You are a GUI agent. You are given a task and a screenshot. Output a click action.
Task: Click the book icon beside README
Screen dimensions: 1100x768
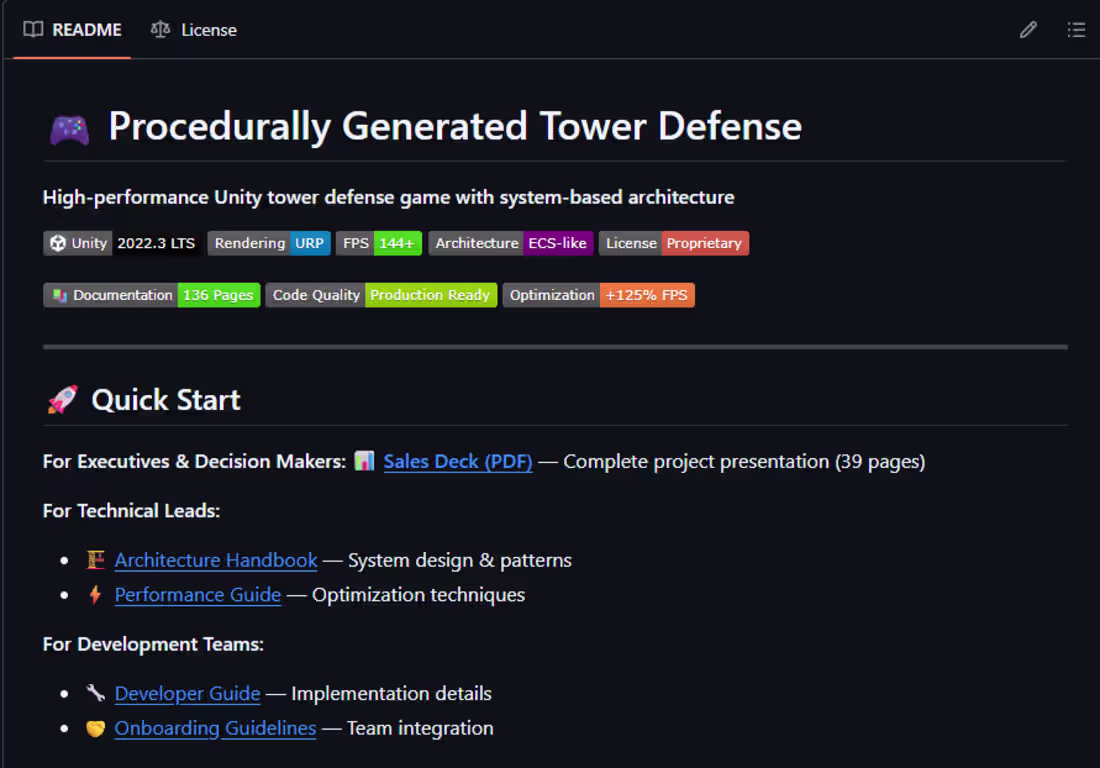coord(31,30)
